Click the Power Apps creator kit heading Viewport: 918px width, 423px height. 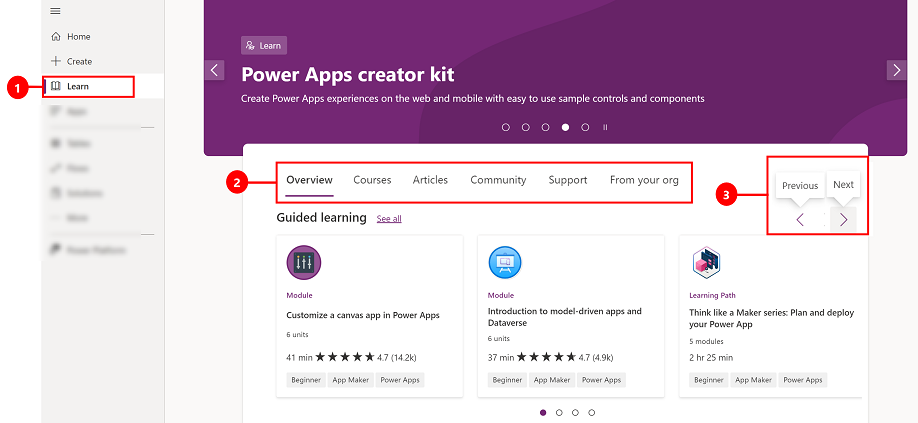point(348,74)
